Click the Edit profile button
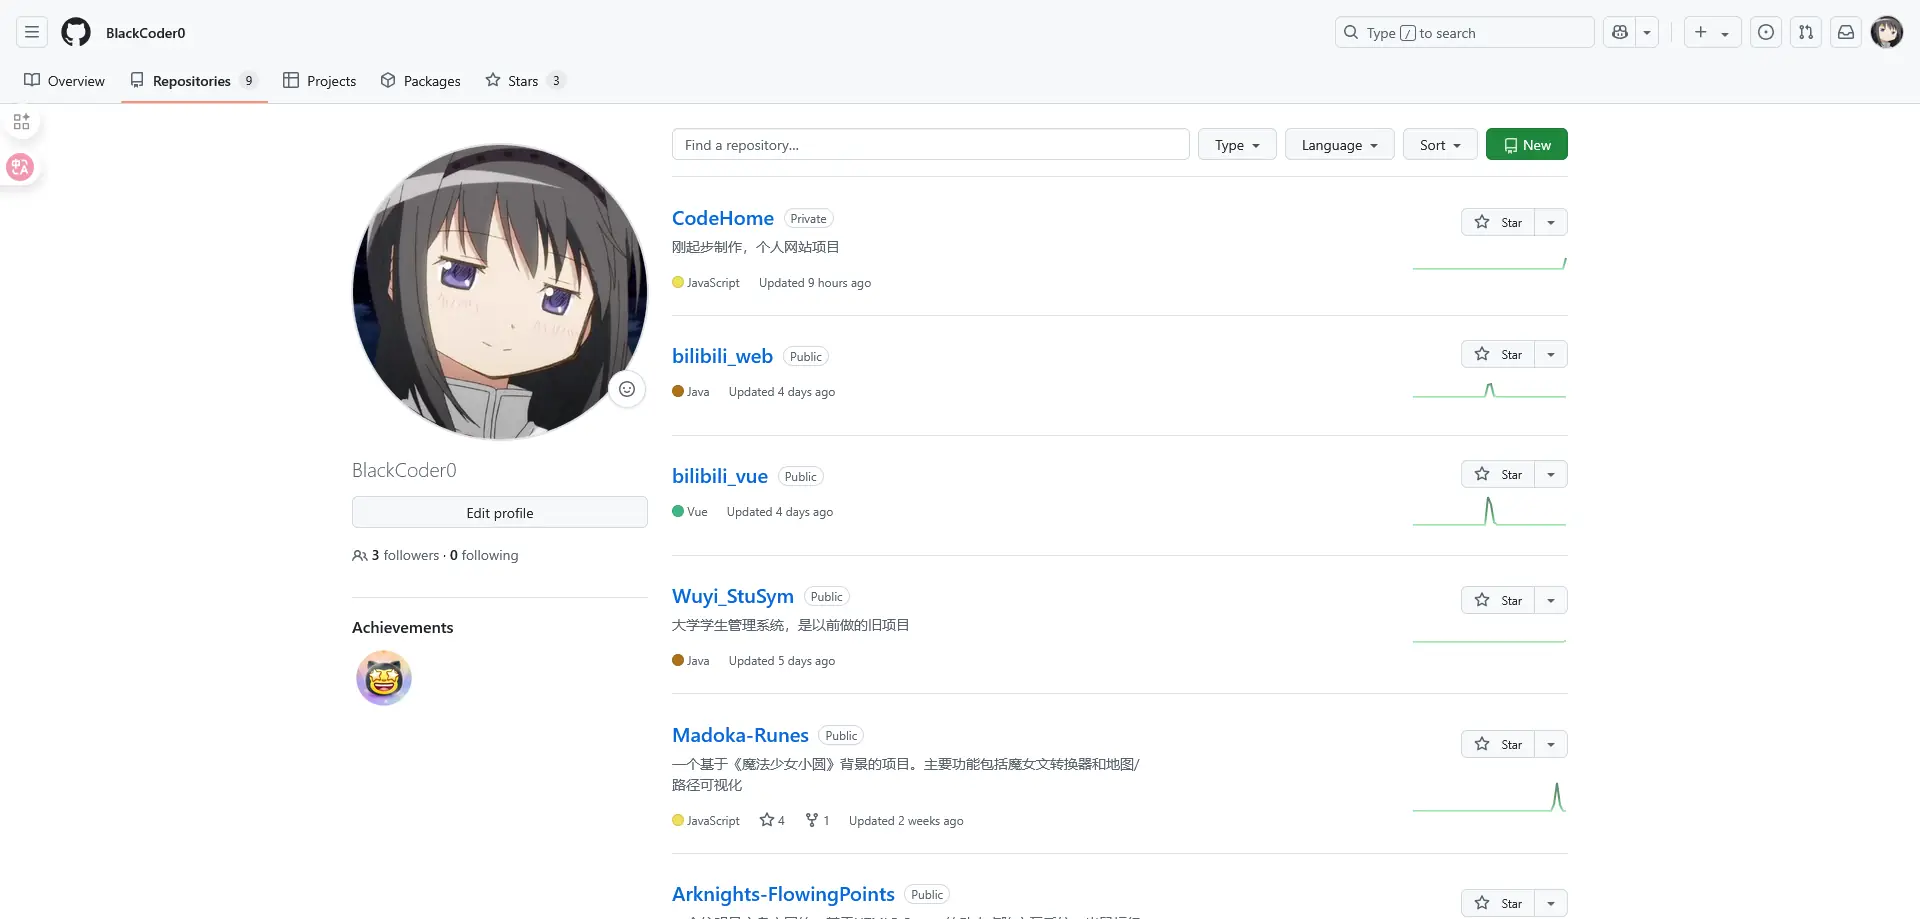Screen dimensions: 1920x919 click(499, 512)
